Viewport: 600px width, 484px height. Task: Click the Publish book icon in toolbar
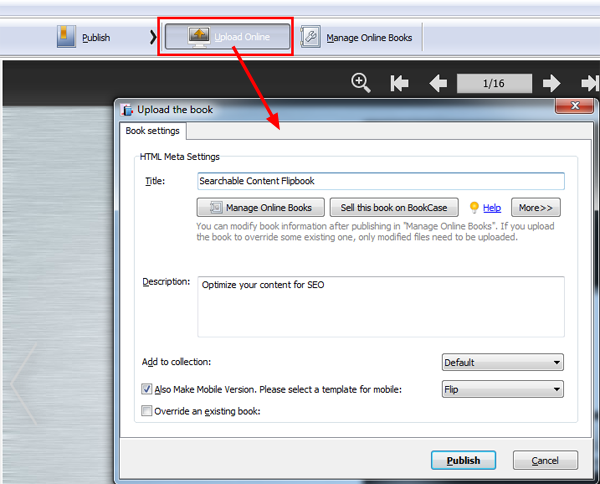(x=66, y=37)
